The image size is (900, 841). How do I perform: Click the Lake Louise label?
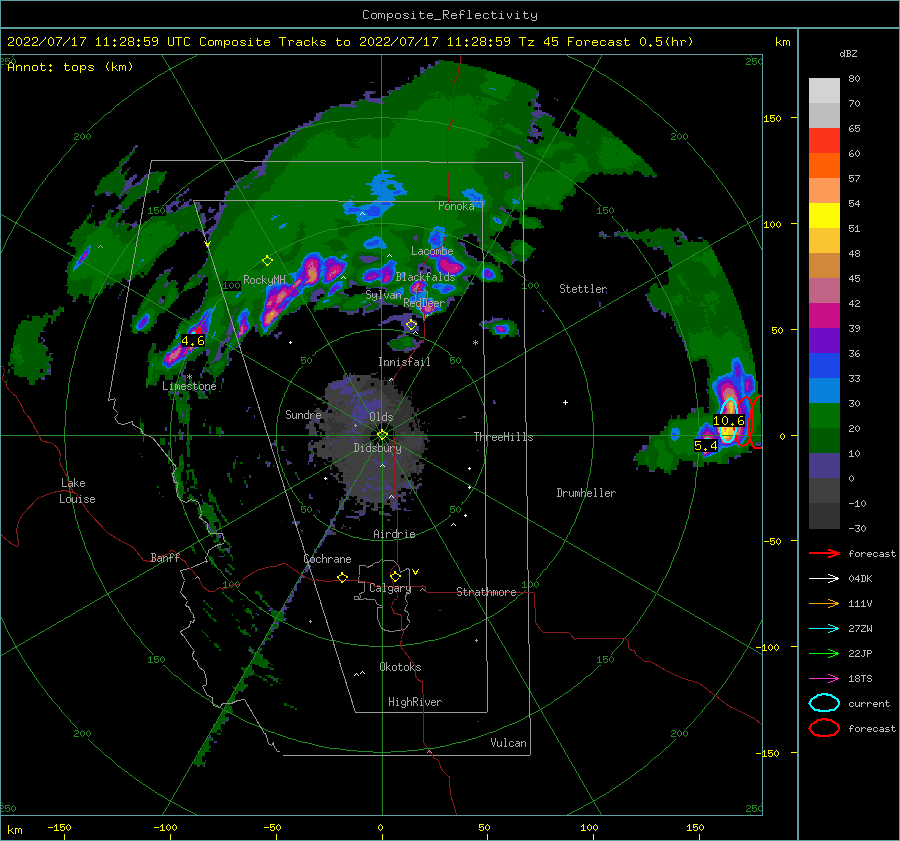[x=77, y=491]
